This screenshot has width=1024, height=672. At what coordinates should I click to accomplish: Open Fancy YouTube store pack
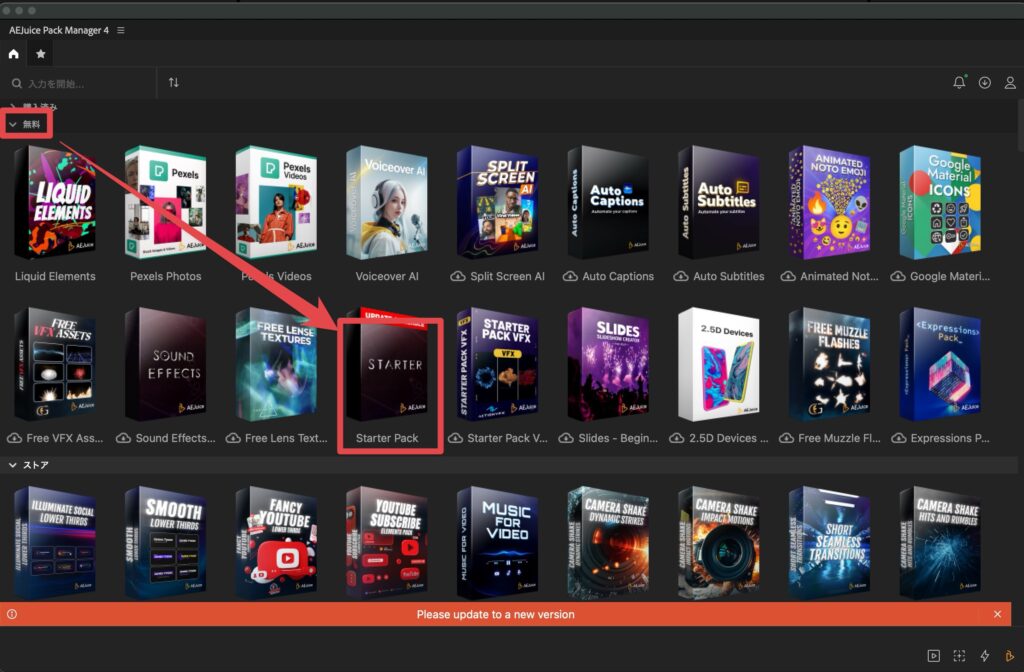(x=276, y=543)
